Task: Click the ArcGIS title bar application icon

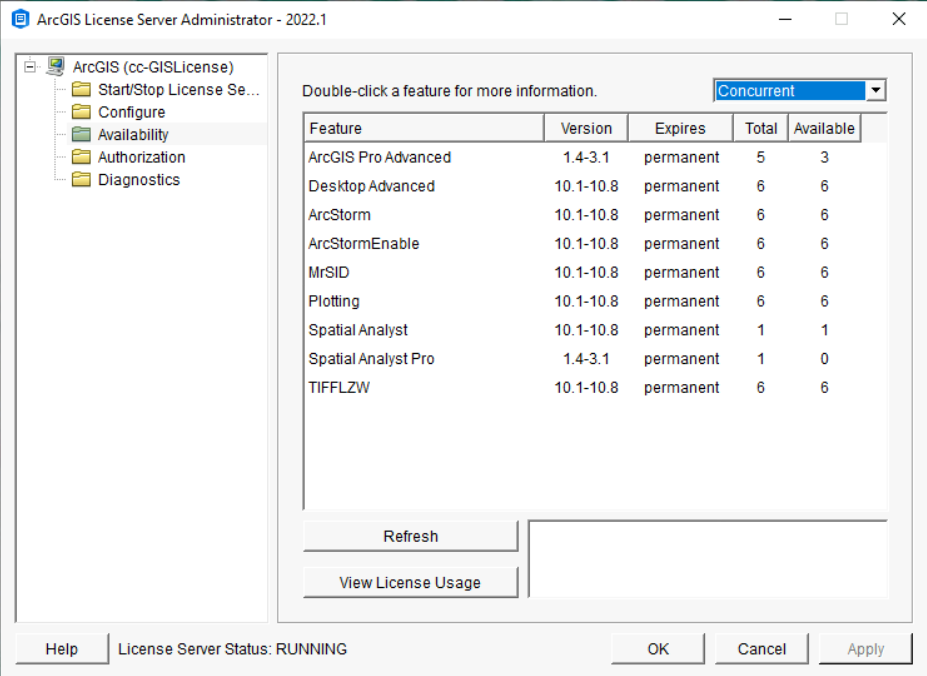Action: (x=18, y=18)
